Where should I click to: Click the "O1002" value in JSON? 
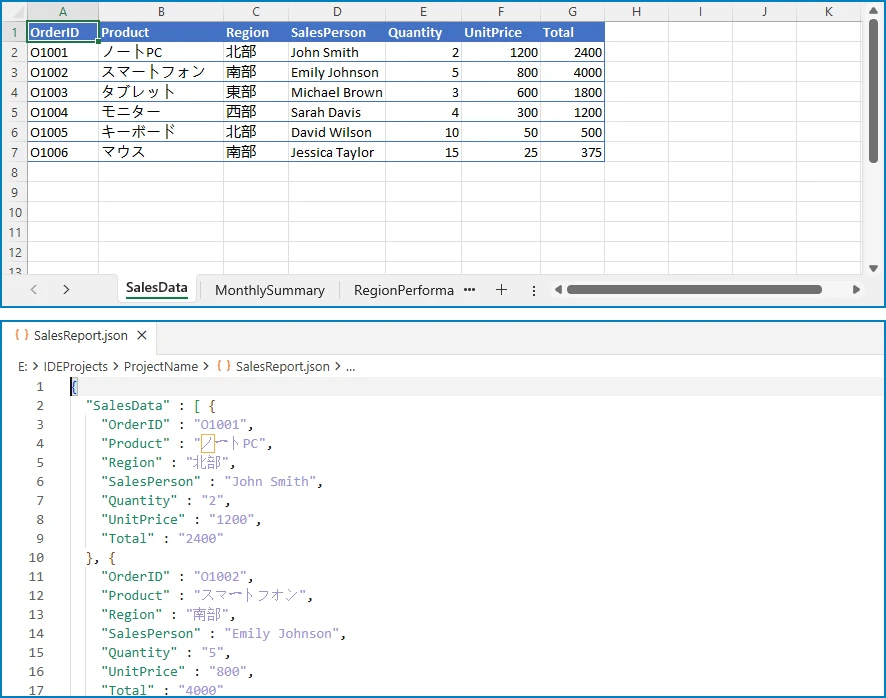[220, 576]
